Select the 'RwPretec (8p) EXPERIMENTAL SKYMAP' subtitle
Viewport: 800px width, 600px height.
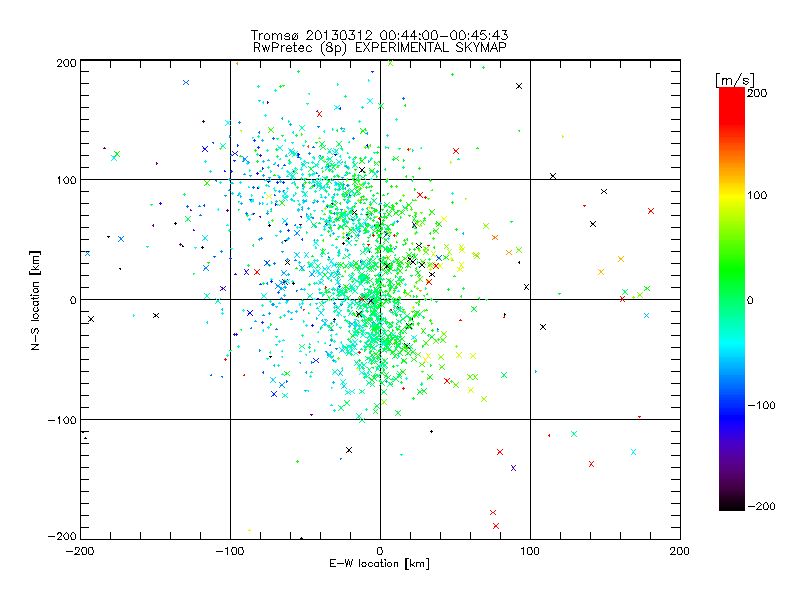(x=380, y=48)
